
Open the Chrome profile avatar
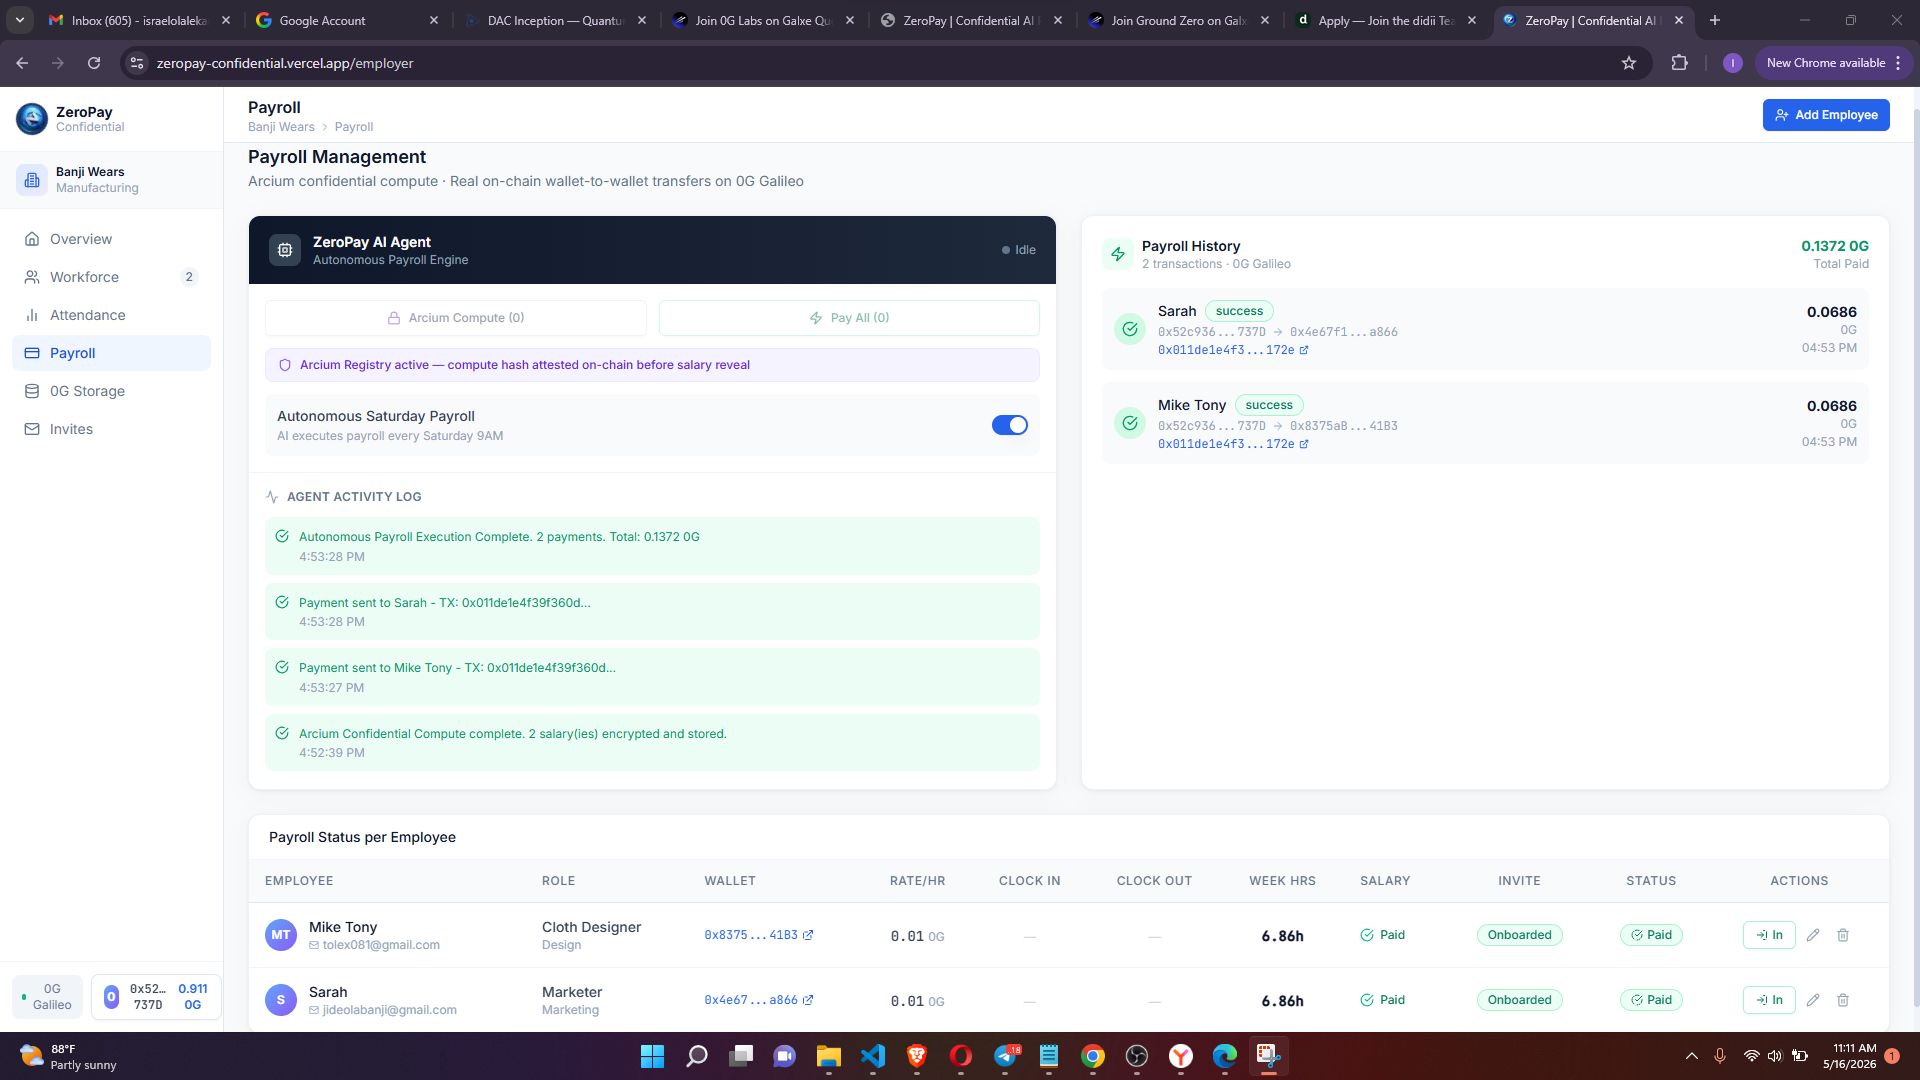1733,63
